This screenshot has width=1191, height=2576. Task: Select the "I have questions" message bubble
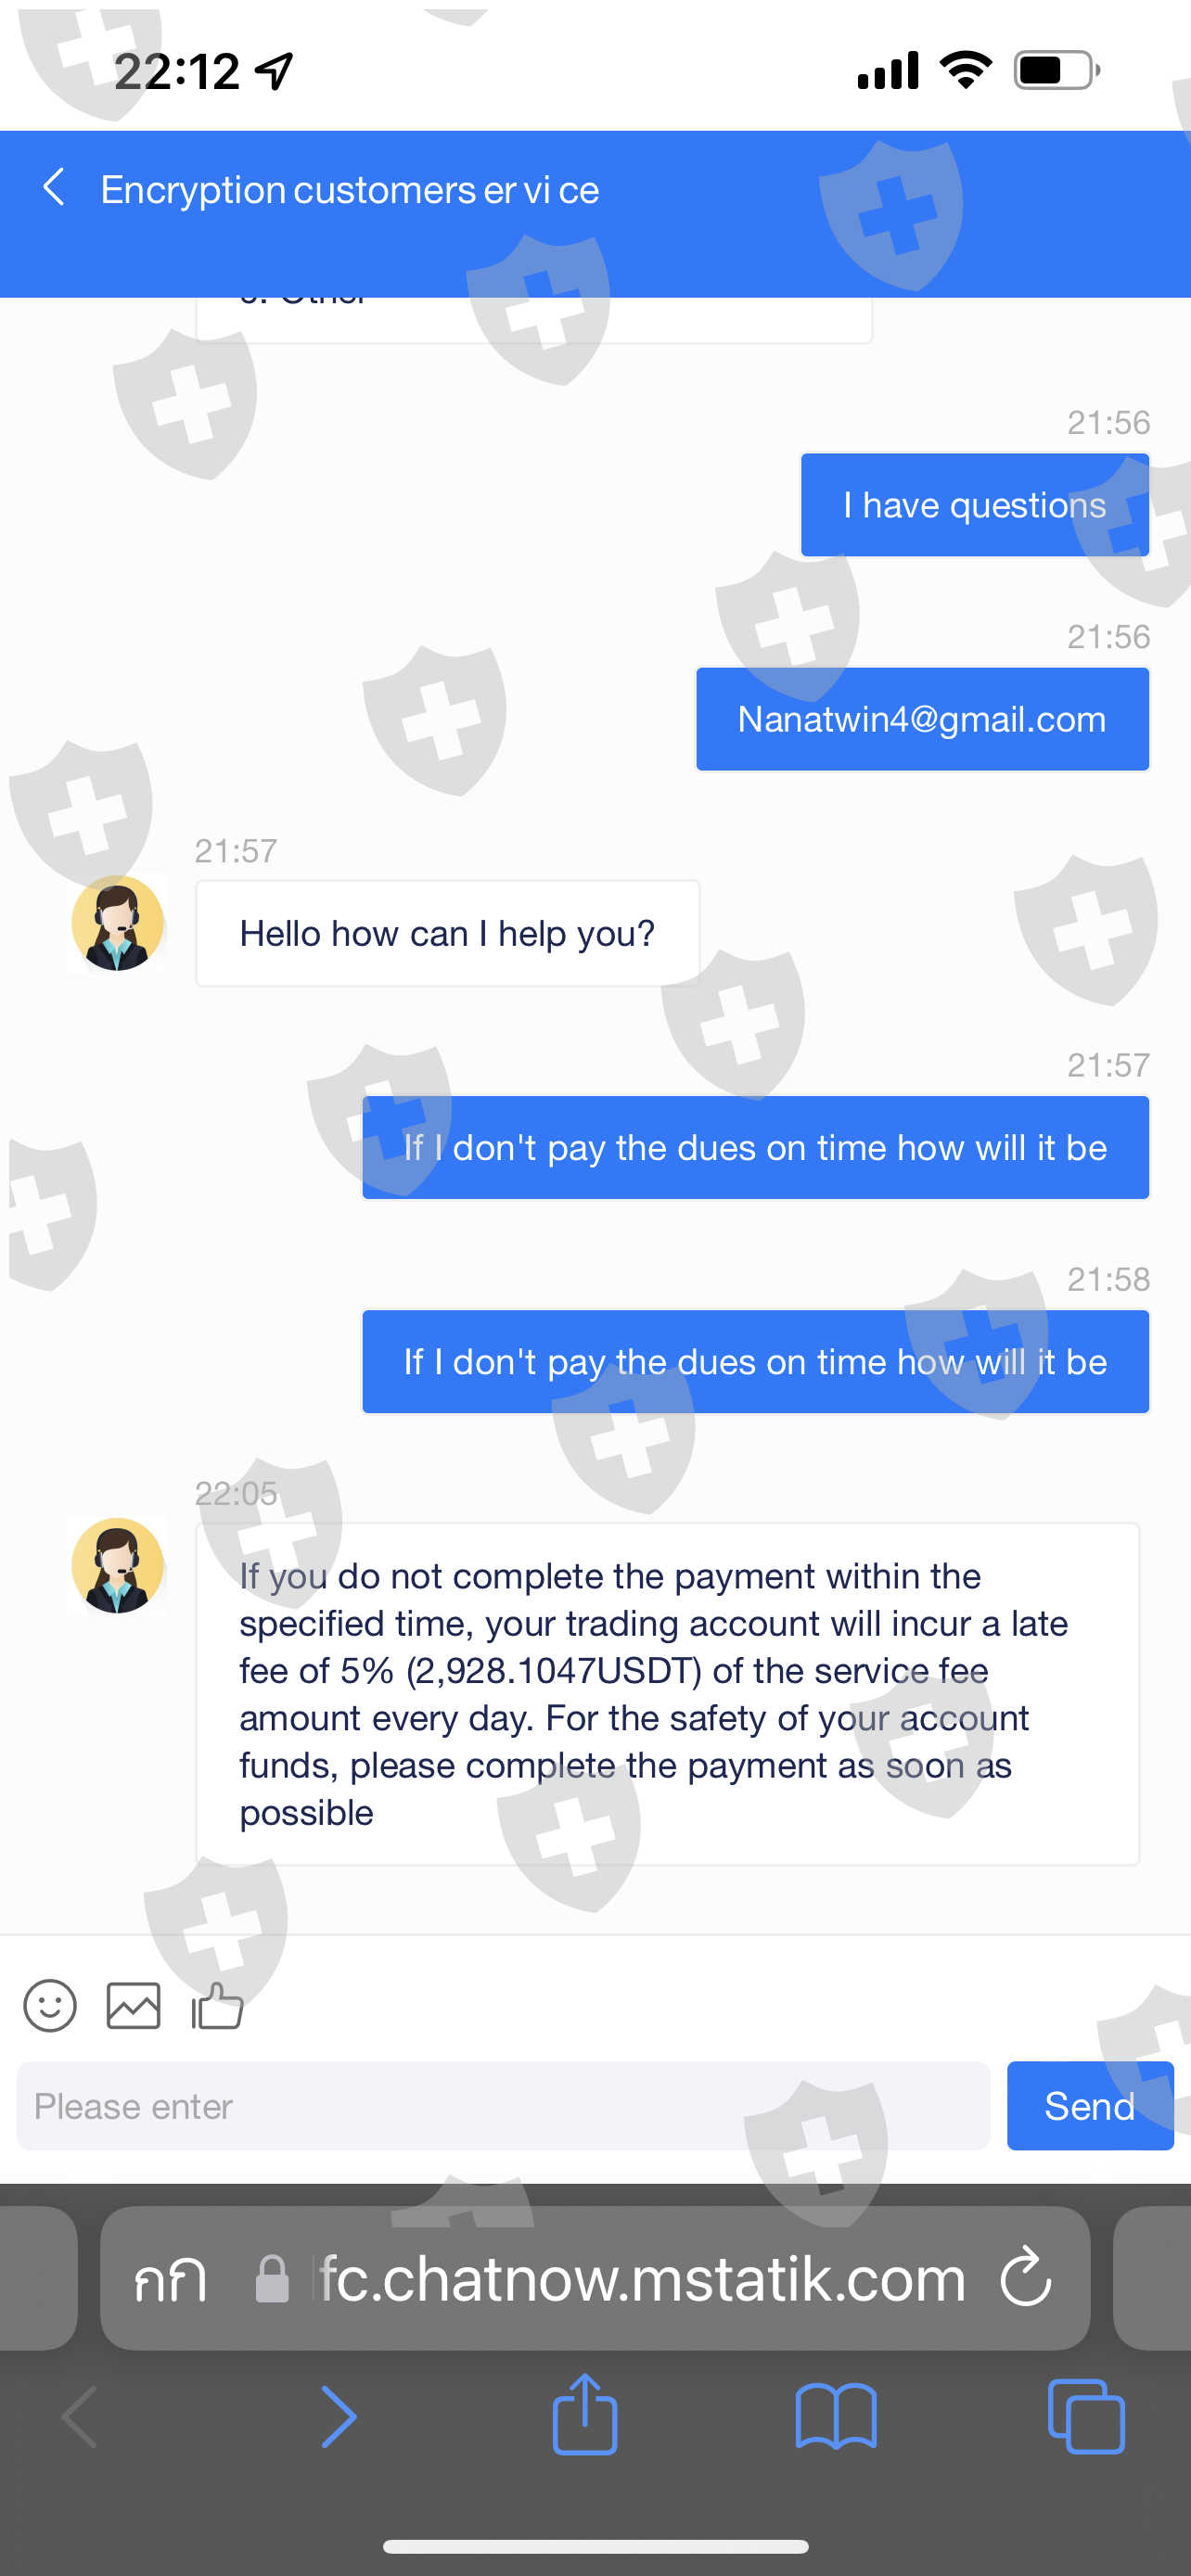975,505
